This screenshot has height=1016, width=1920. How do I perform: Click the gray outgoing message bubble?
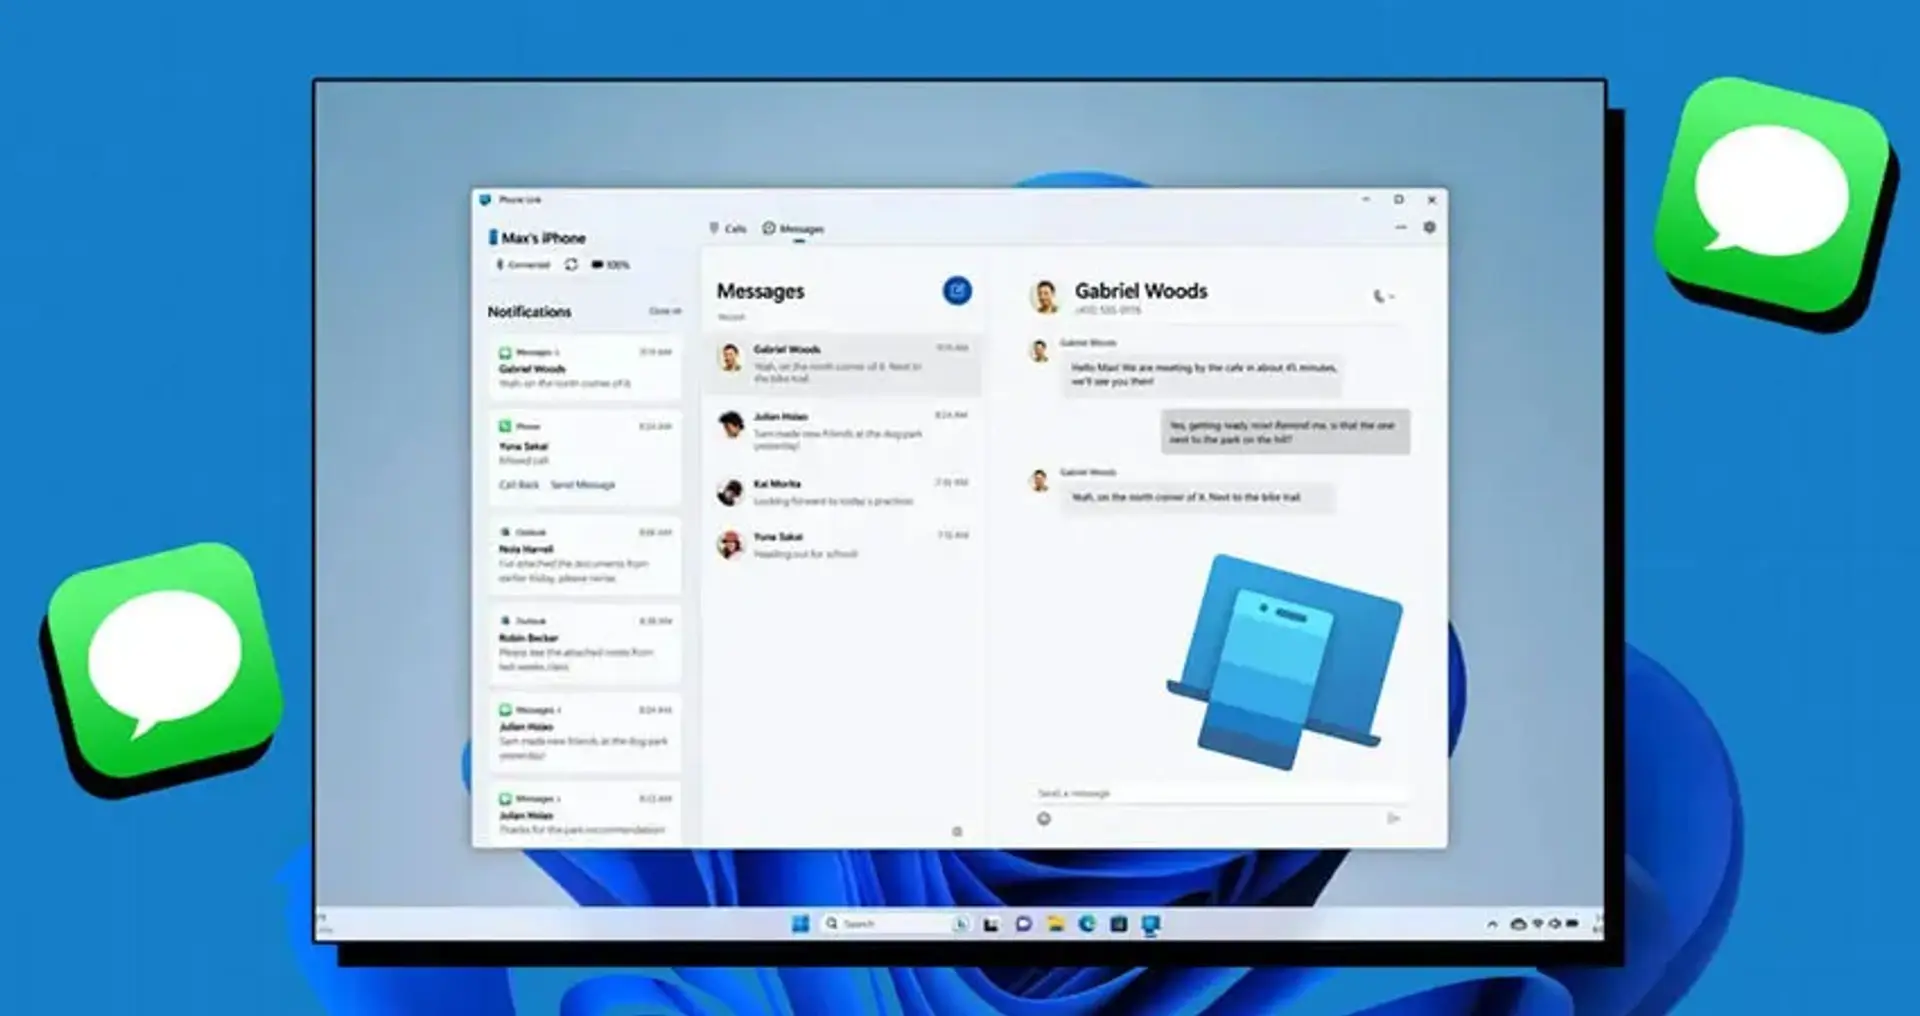1285,432
